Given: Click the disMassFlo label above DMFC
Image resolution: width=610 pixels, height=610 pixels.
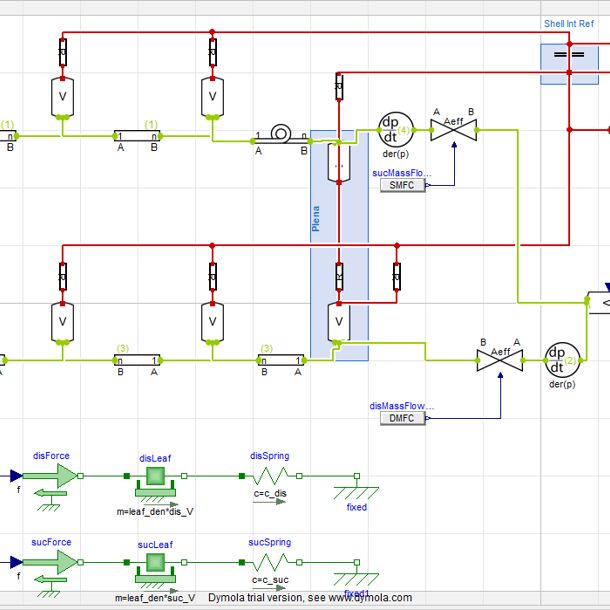Looking at the screenshot, I should click(x=402, y=405).
